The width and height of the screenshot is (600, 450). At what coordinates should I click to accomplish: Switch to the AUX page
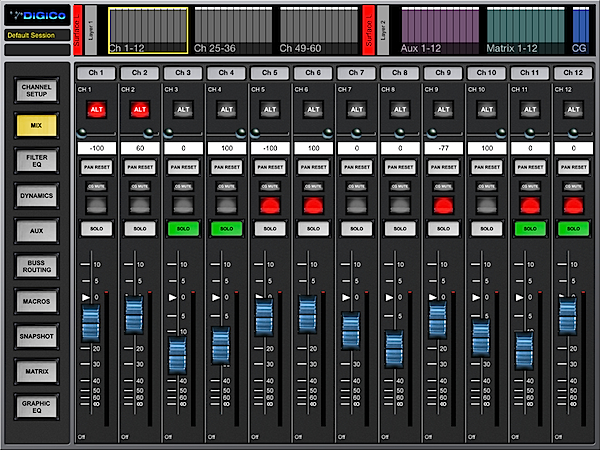pos(37,231)
